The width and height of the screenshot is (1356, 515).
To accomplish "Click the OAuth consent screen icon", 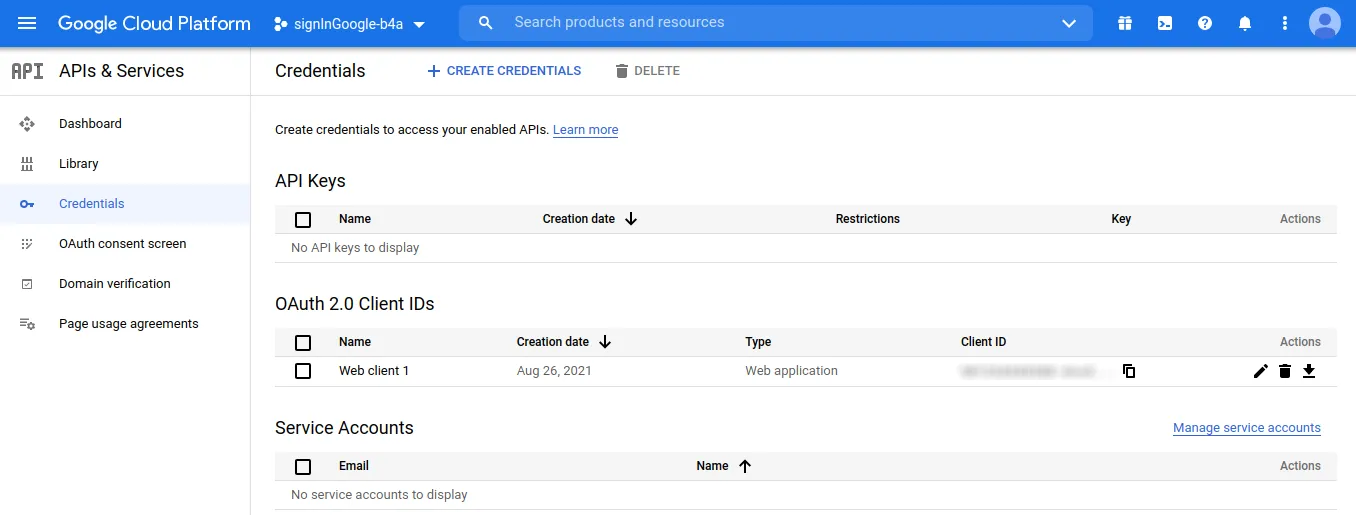I will click(x=27, y=244).
